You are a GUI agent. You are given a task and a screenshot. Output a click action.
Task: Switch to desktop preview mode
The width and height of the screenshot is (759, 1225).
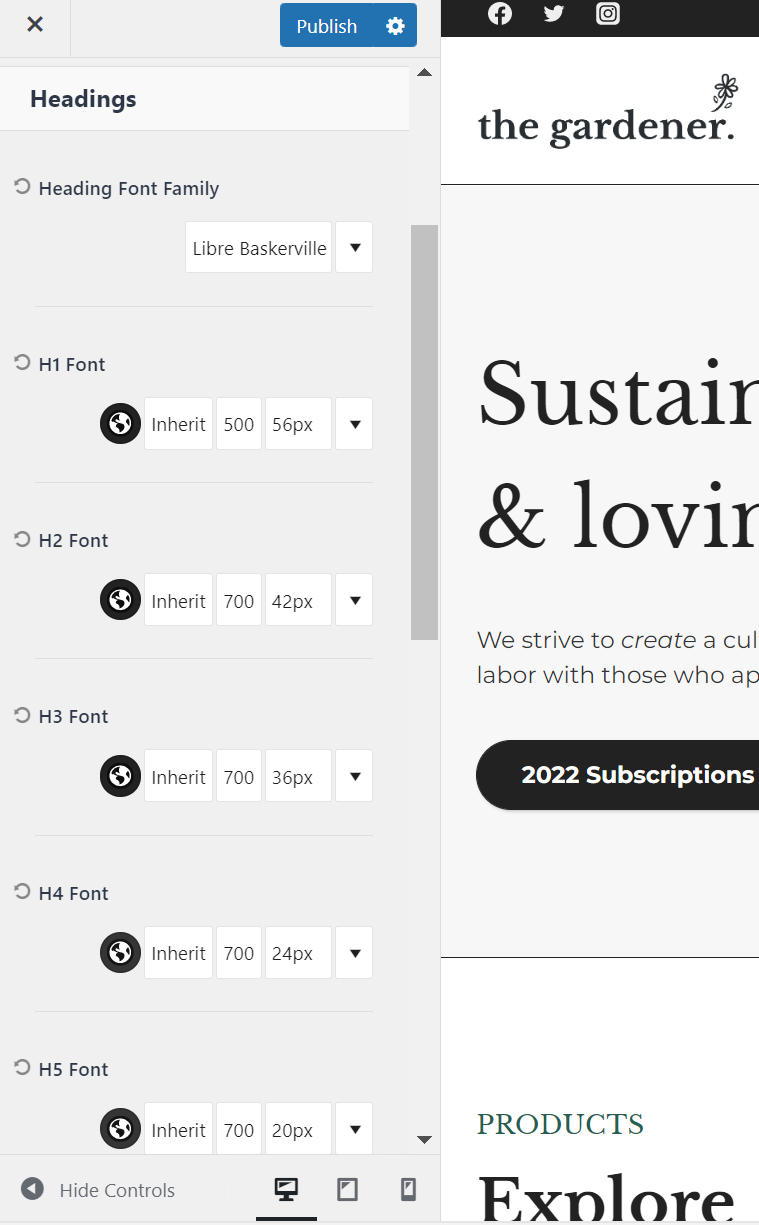click(286, 1189)
